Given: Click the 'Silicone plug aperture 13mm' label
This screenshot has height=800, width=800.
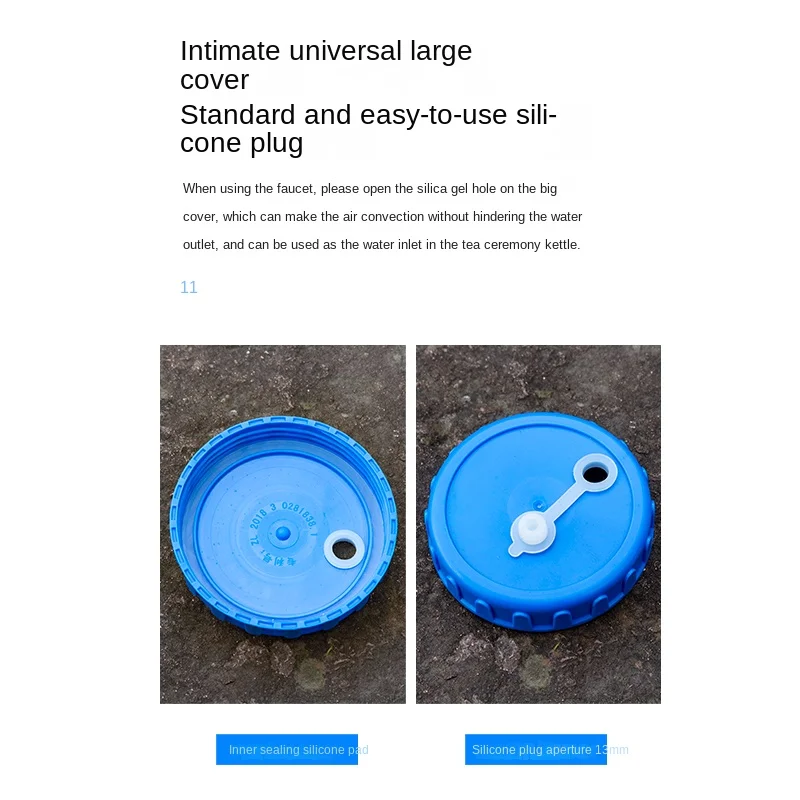Looking at the screenshot, I should coord(550,749).
